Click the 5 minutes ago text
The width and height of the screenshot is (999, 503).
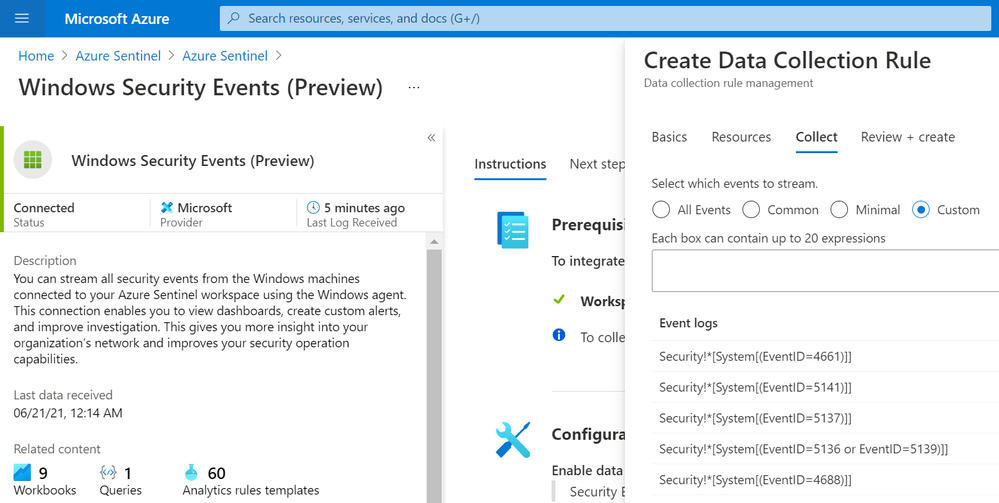click(x=364, y=208)
